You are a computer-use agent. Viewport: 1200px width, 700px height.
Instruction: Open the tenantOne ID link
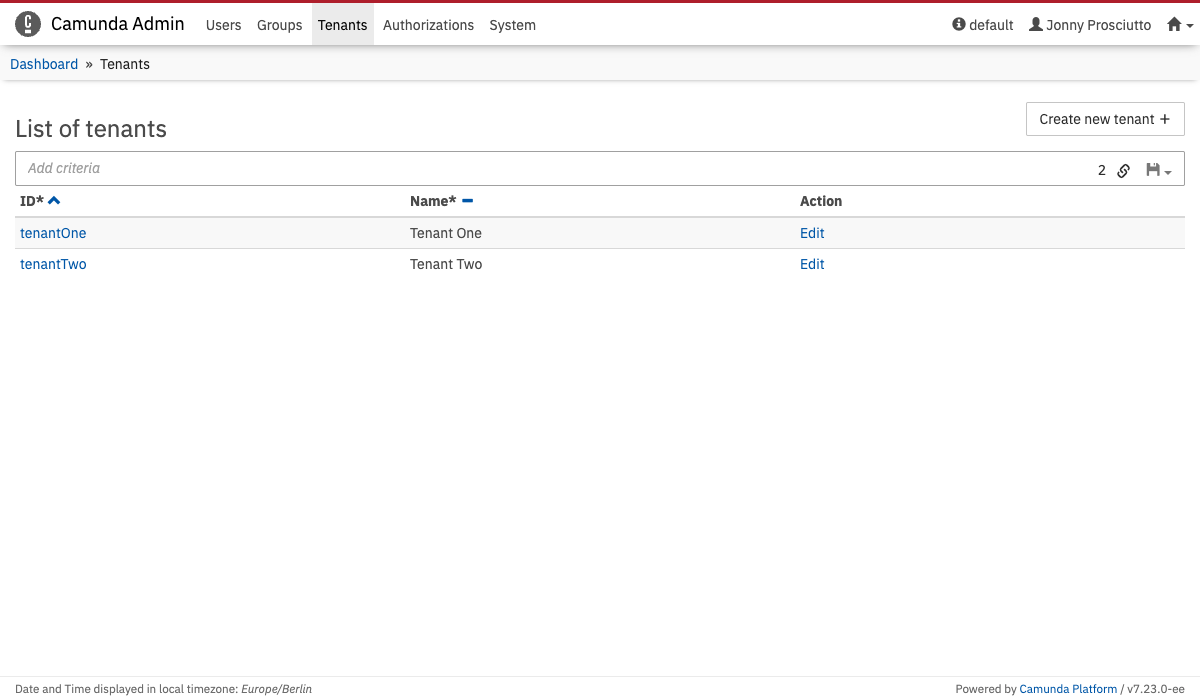pos(53,233)
